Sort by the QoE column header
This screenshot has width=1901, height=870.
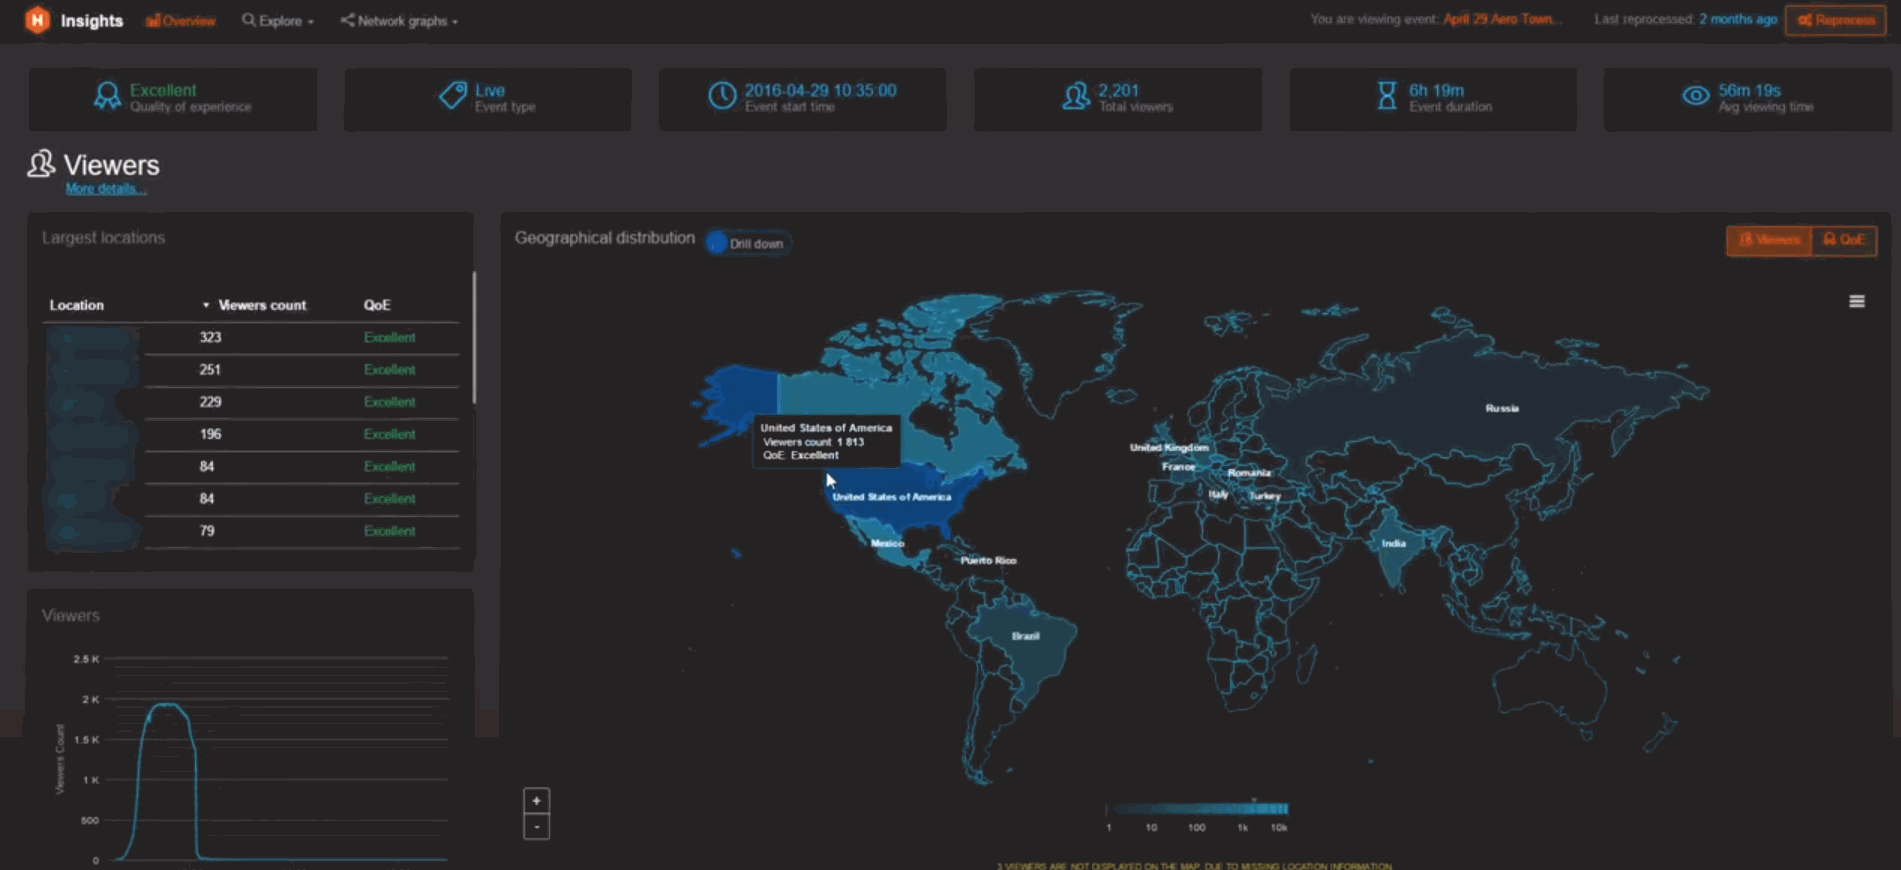pyautogui.click(x=377, y=305)
